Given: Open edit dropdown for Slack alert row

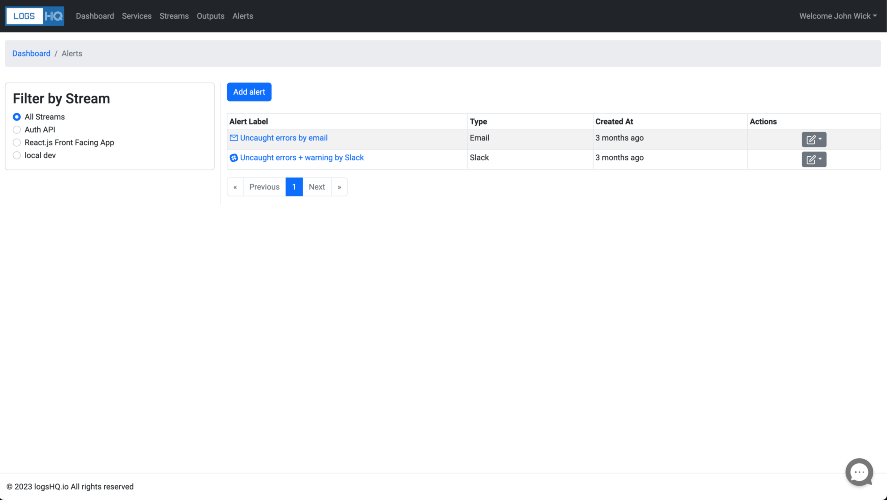Looking at the screenshot, I should (814, 160).
